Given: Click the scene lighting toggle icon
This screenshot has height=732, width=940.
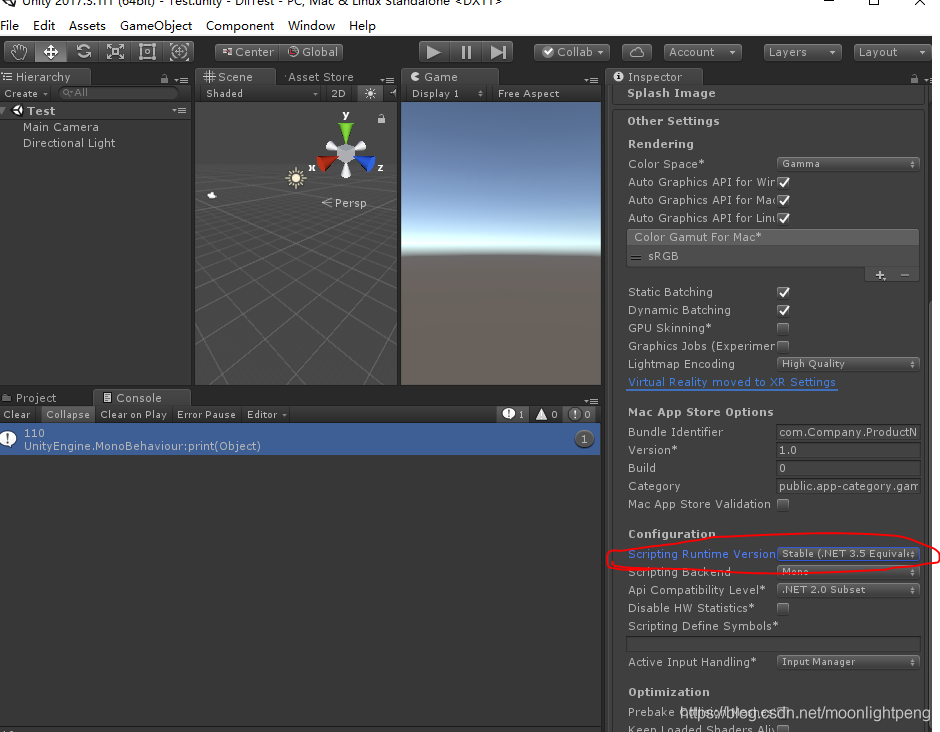Looking at the screenshot, I should (x=368, y=93).
